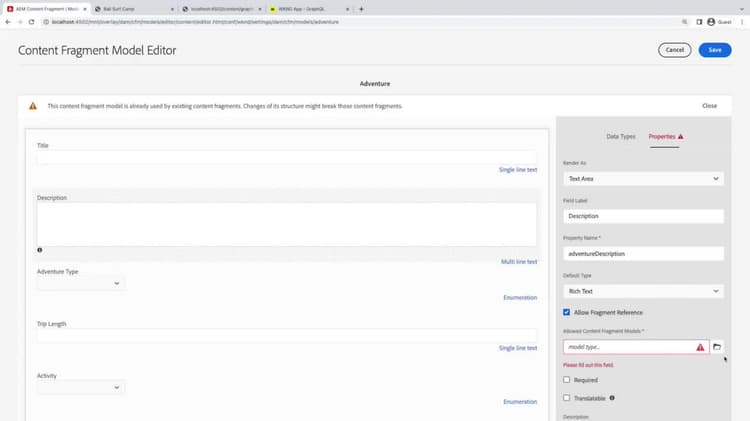Screen dimensions: 750x421
Task: Switch to WKND App GraphQL browser tab
Action: [x=309, y=9]
